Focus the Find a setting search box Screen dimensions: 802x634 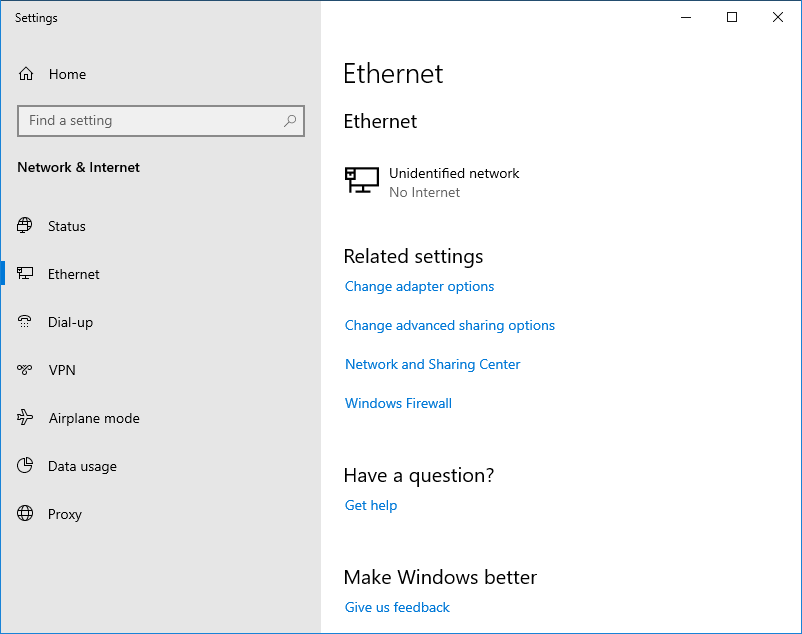tap(161, 121)
